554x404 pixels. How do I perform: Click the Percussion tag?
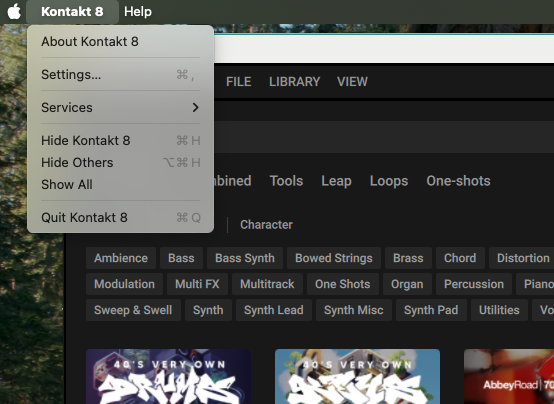click(474, 284)
